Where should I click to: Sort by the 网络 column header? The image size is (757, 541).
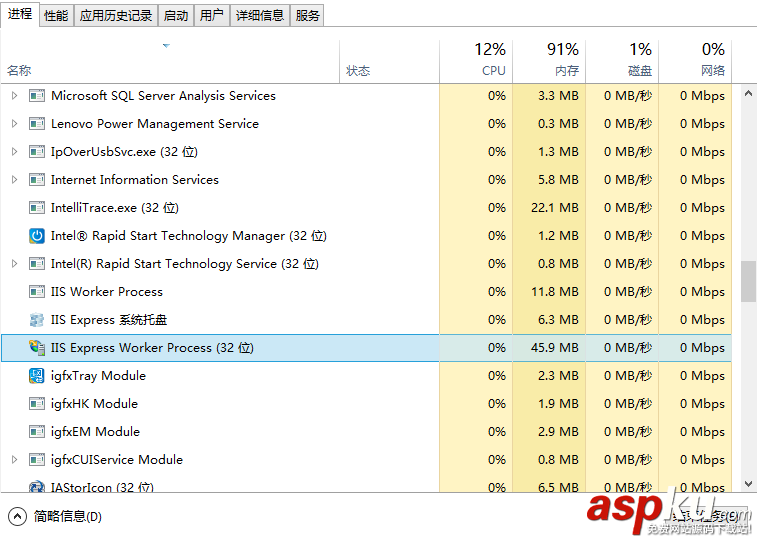click(x=695, y=62)
